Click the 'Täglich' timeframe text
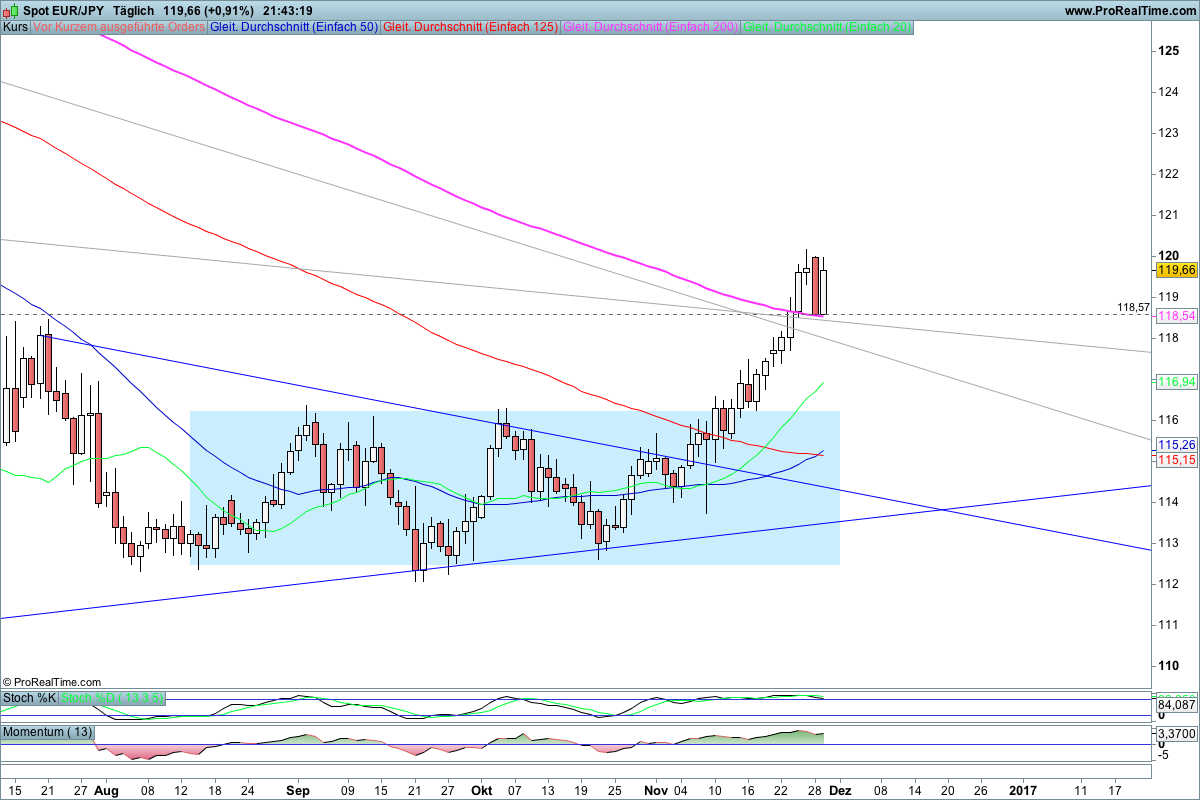 (135, 10)
